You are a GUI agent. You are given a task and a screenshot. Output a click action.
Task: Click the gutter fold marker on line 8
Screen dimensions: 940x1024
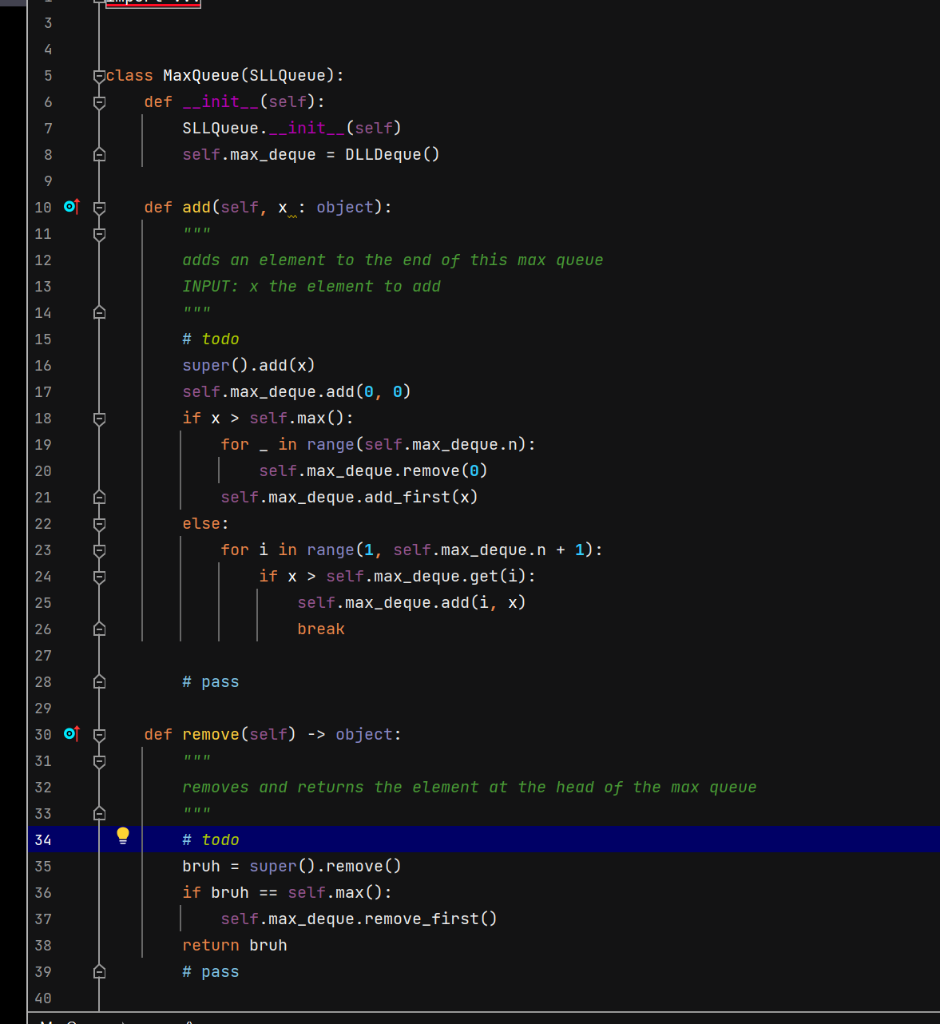coord(98,154)
